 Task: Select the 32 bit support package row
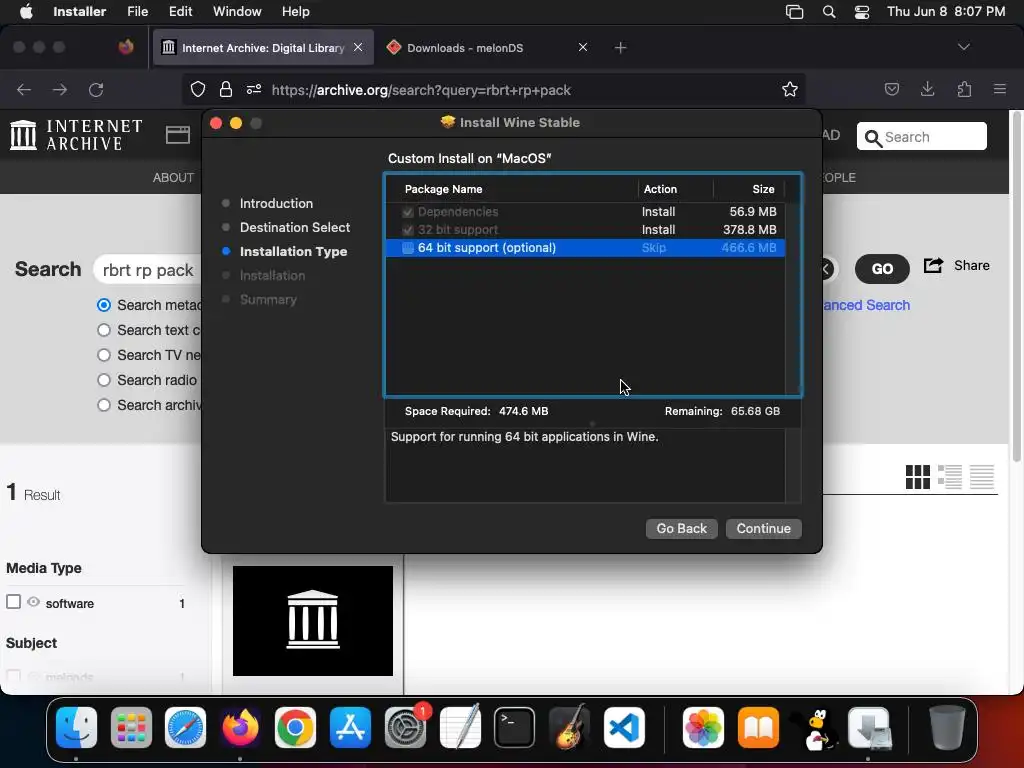coord(585,230)
